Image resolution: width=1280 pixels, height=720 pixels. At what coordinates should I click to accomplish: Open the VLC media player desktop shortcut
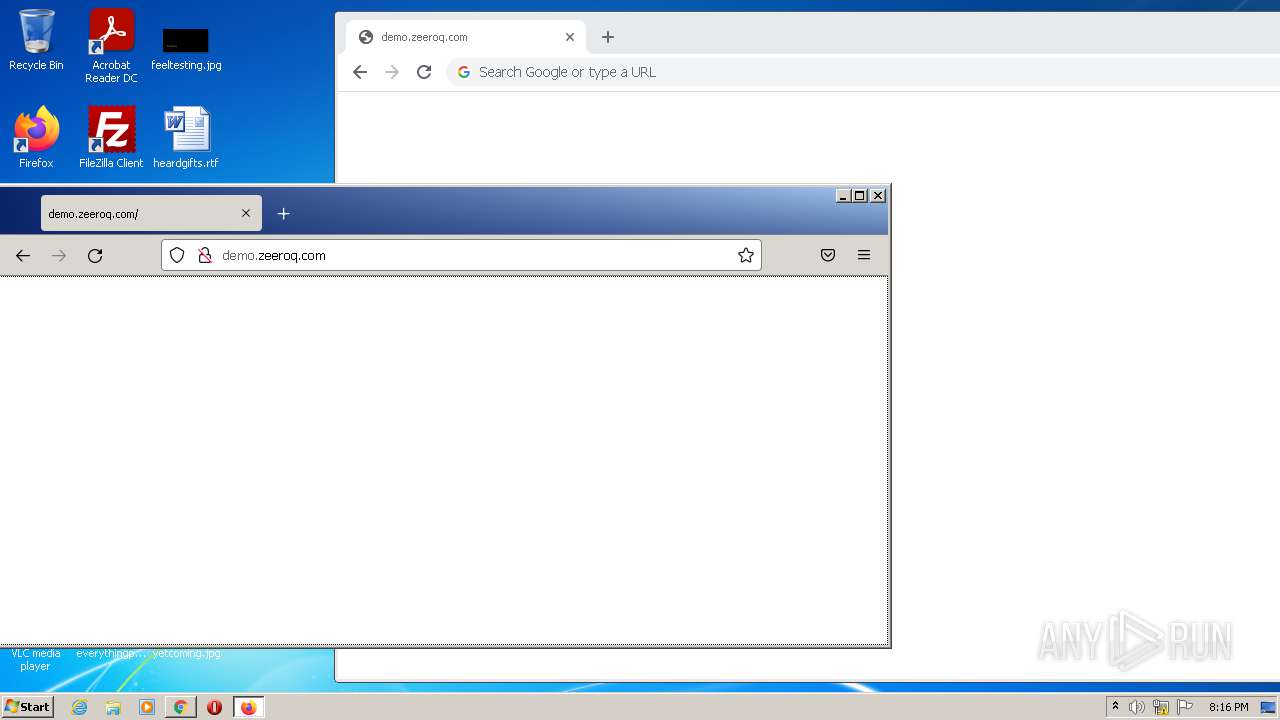[x=35, y=659]
